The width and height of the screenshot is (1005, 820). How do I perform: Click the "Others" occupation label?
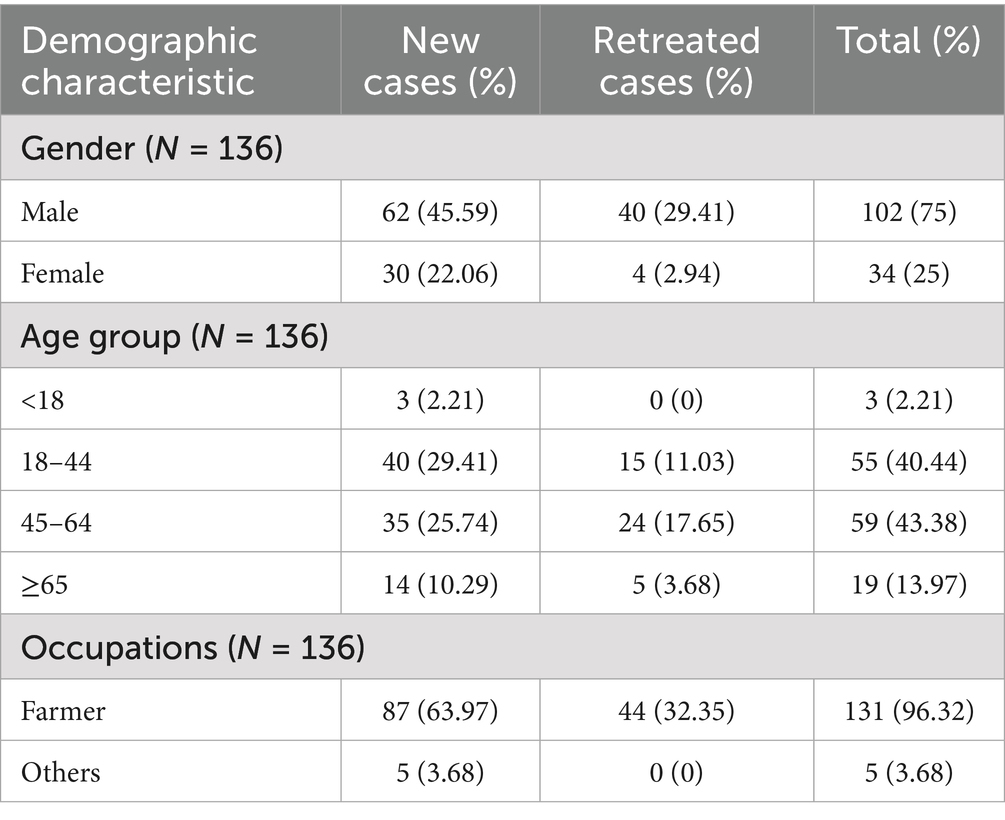61,772
